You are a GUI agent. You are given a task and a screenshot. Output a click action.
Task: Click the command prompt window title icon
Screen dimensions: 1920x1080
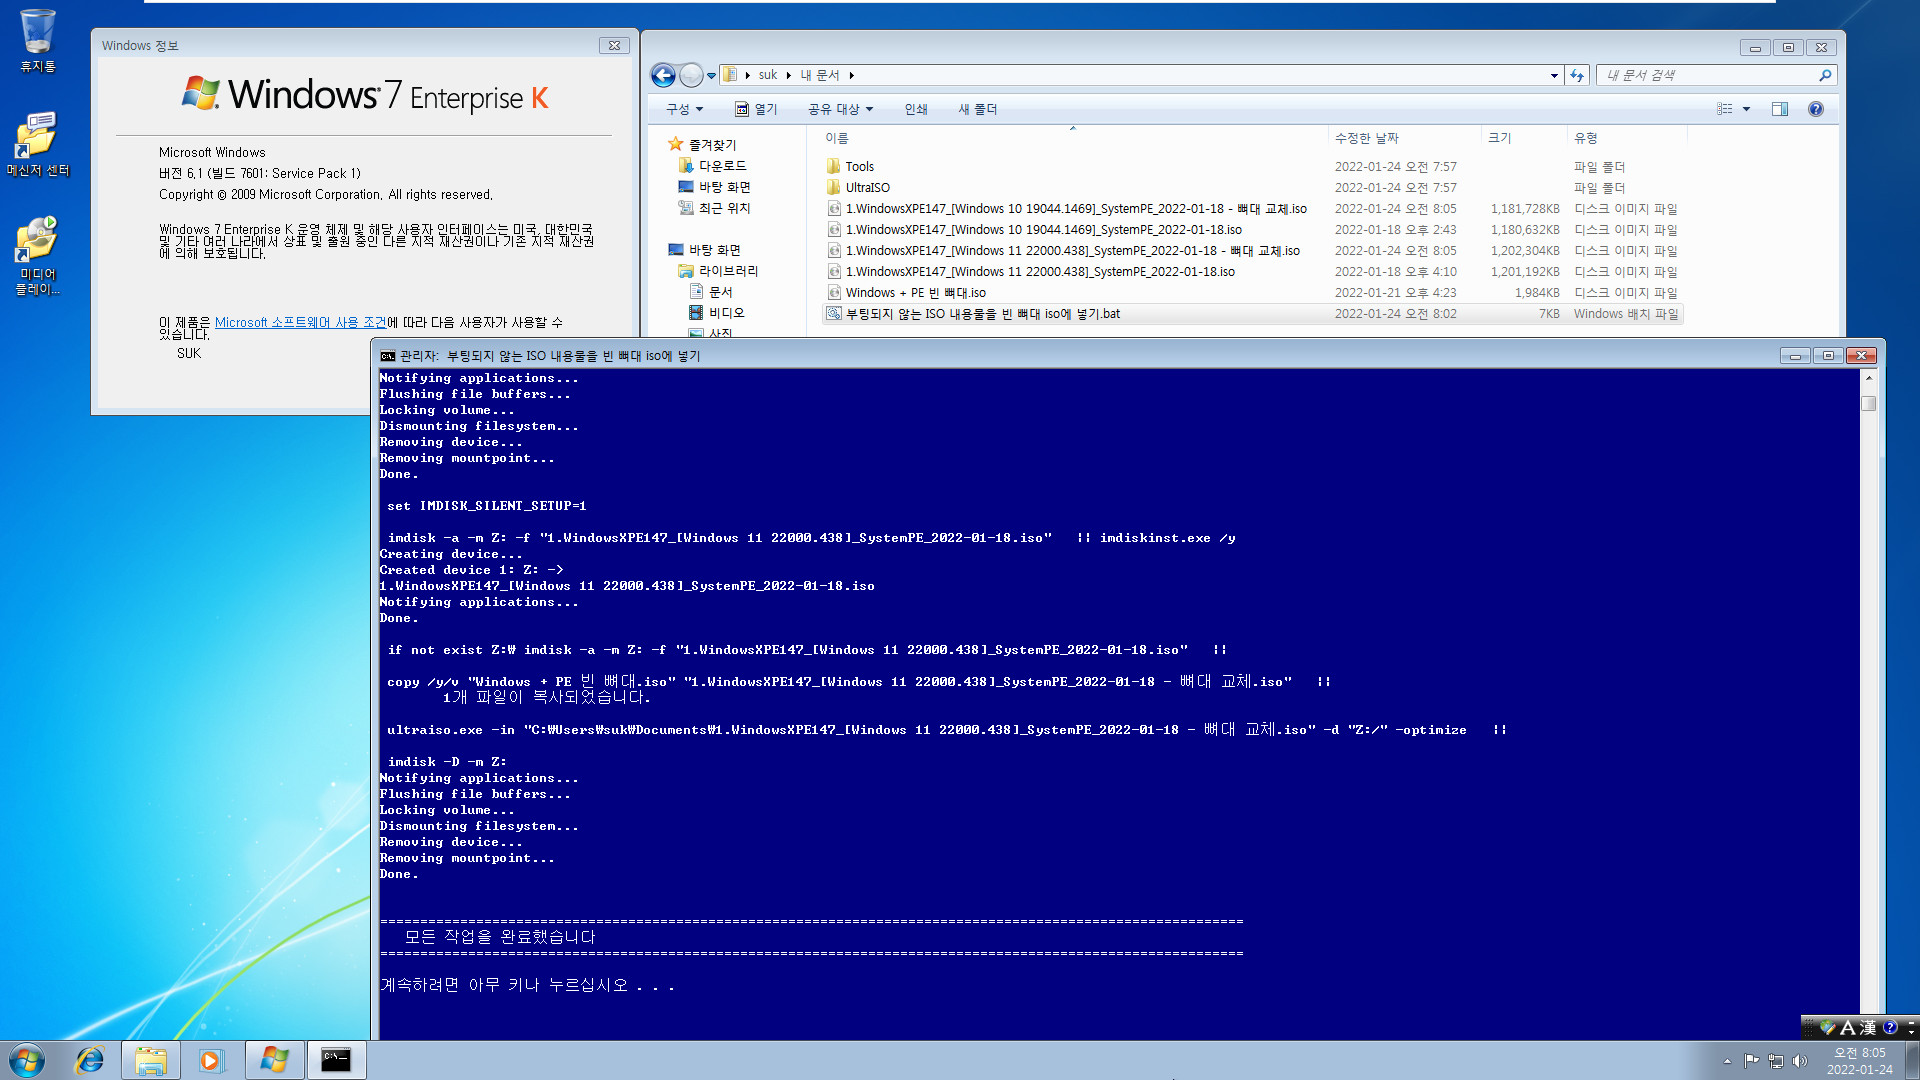coord(388,356)
